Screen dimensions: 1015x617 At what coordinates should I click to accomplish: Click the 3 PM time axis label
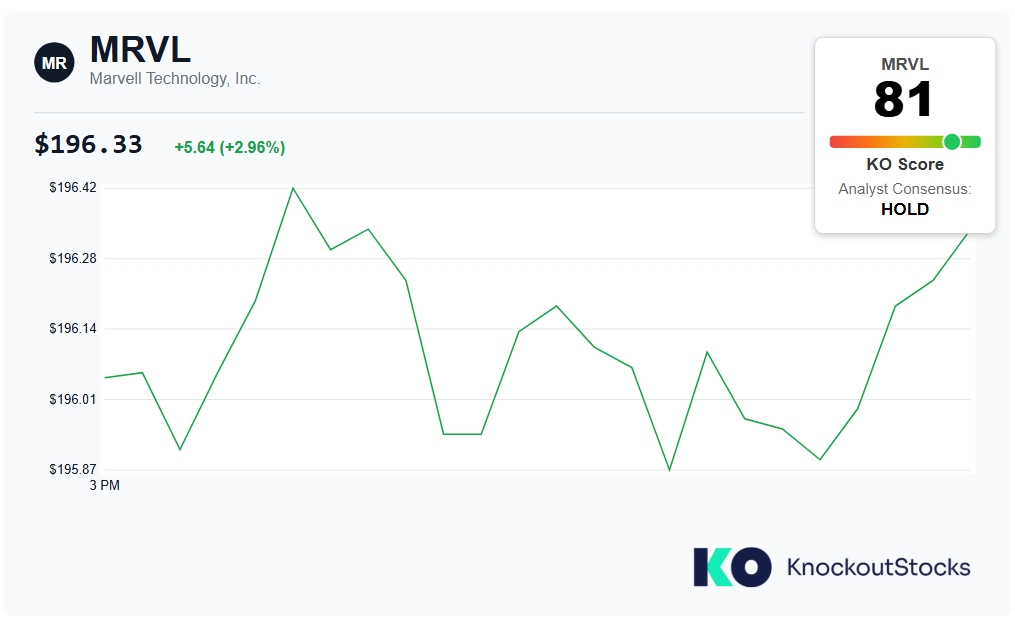click(104, 485)
